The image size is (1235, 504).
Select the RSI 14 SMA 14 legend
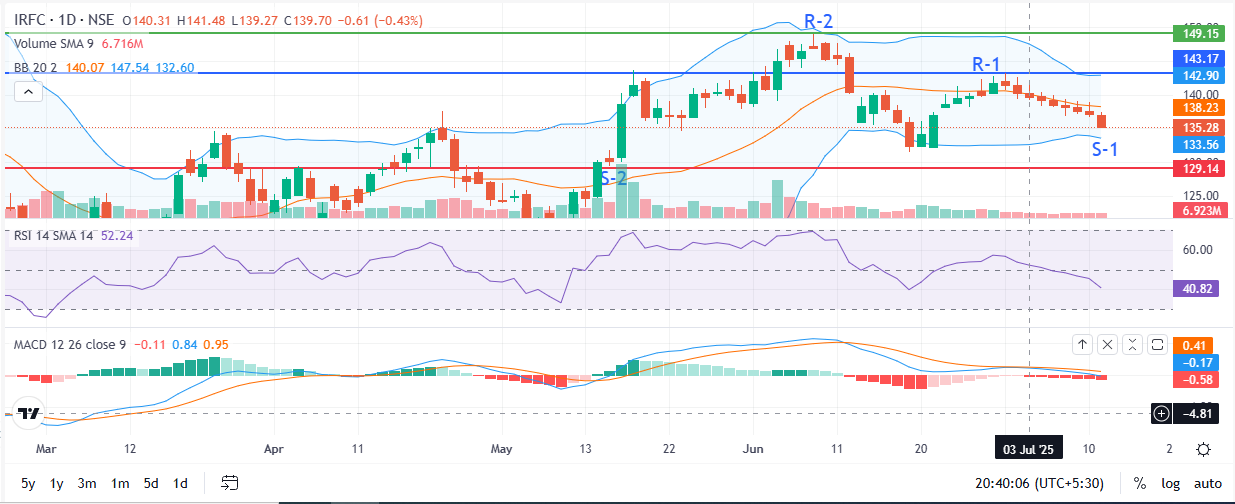pyautogui.click(x=54, y=235)
